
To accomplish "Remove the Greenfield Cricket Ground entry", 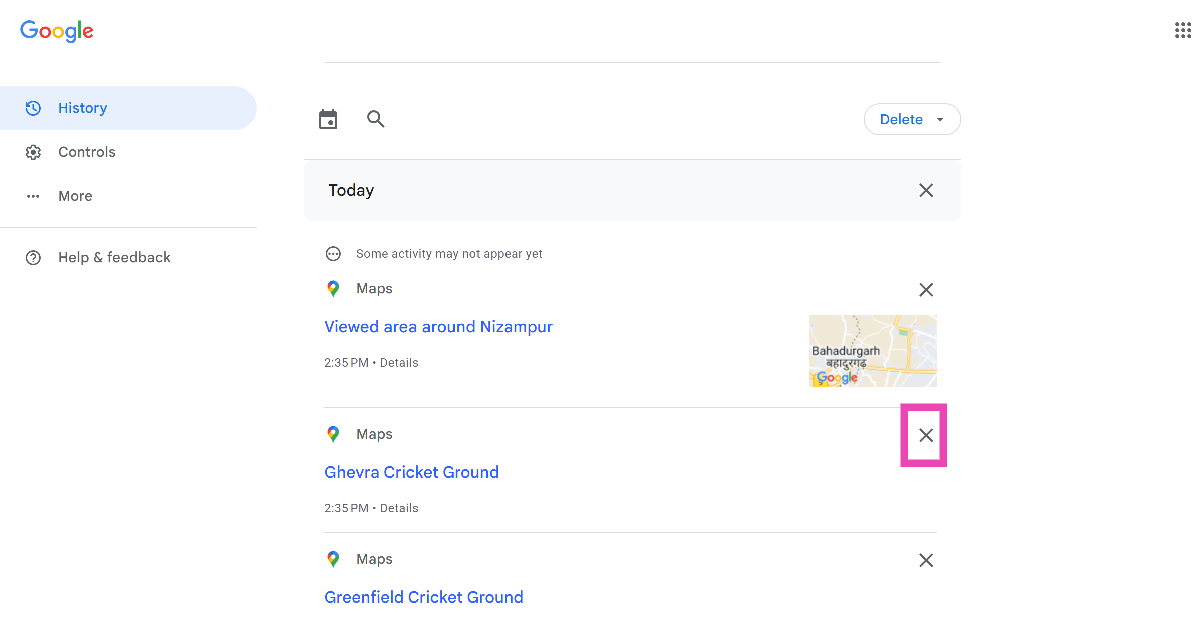I will (926, 560).
